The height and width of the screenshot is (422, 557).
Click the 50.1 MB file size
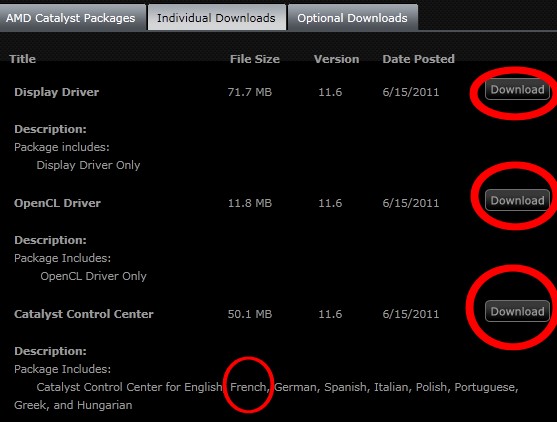pyautogui.click(x=250, y=314)
